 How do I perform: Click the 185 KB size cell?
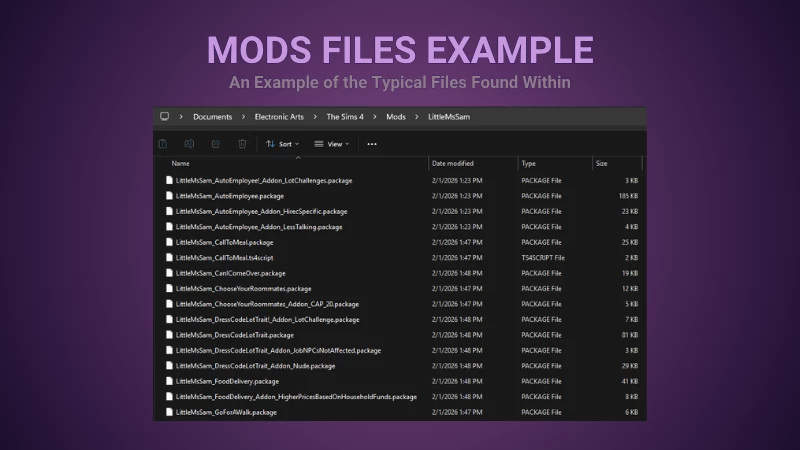(628, 196)
